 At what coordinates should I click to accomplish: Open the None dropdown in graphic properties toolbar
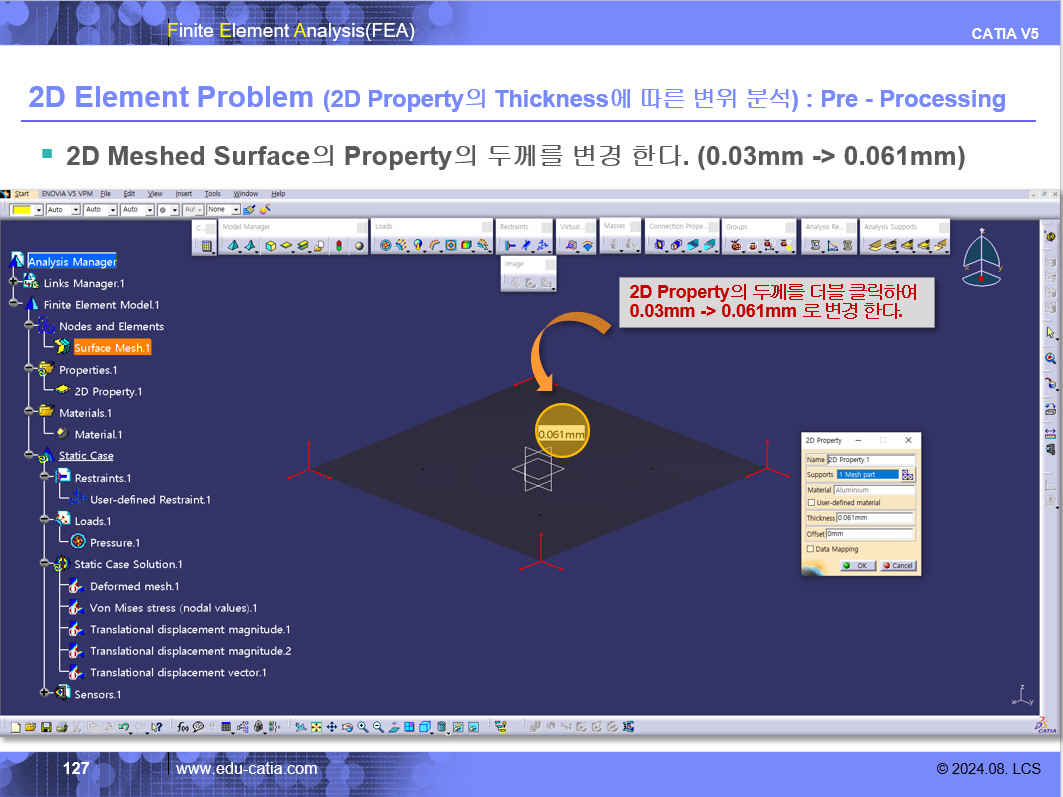click(x=236, y=210)
